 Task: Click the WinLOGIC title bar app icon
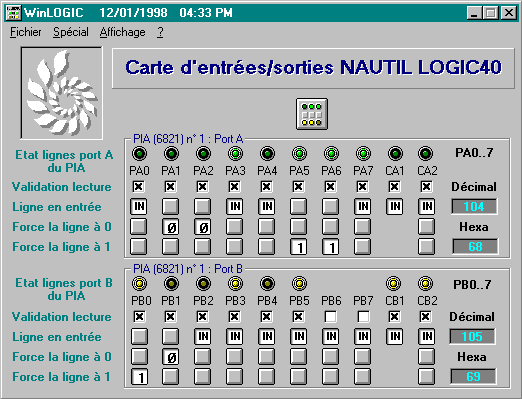pyautogui.click(x=14, y=13)
